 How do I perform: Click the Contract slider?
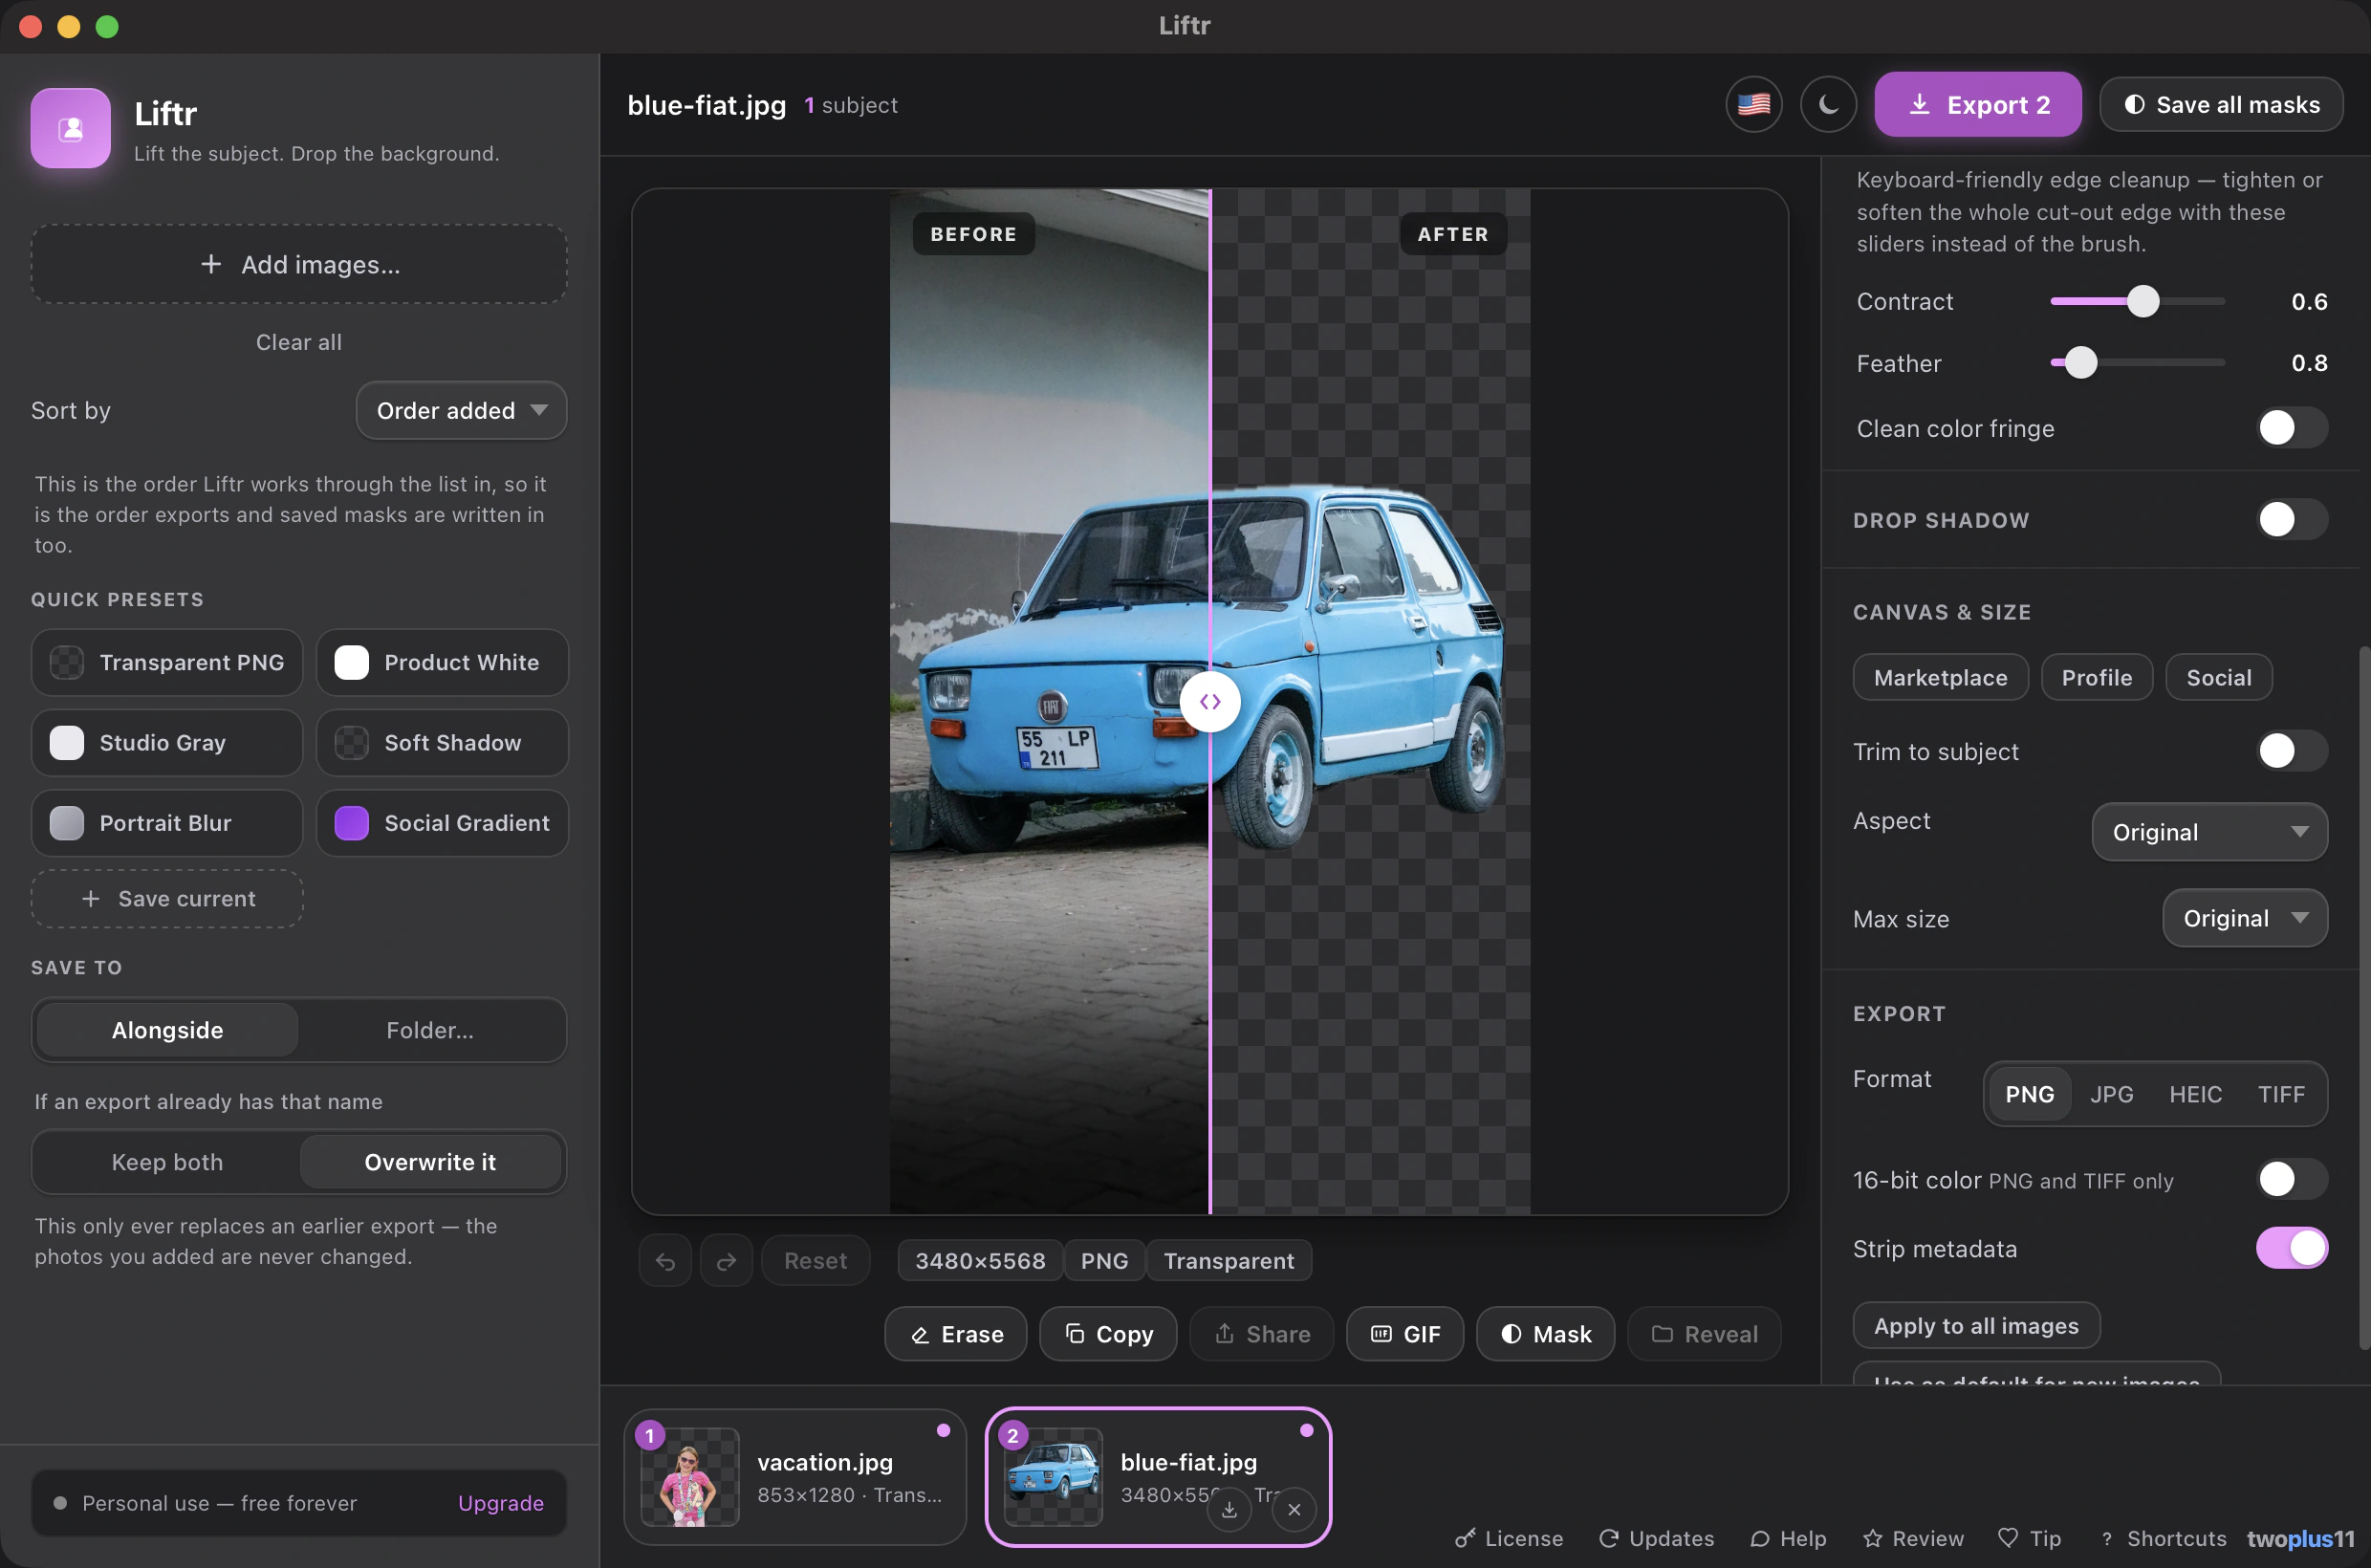[2137, 301]
